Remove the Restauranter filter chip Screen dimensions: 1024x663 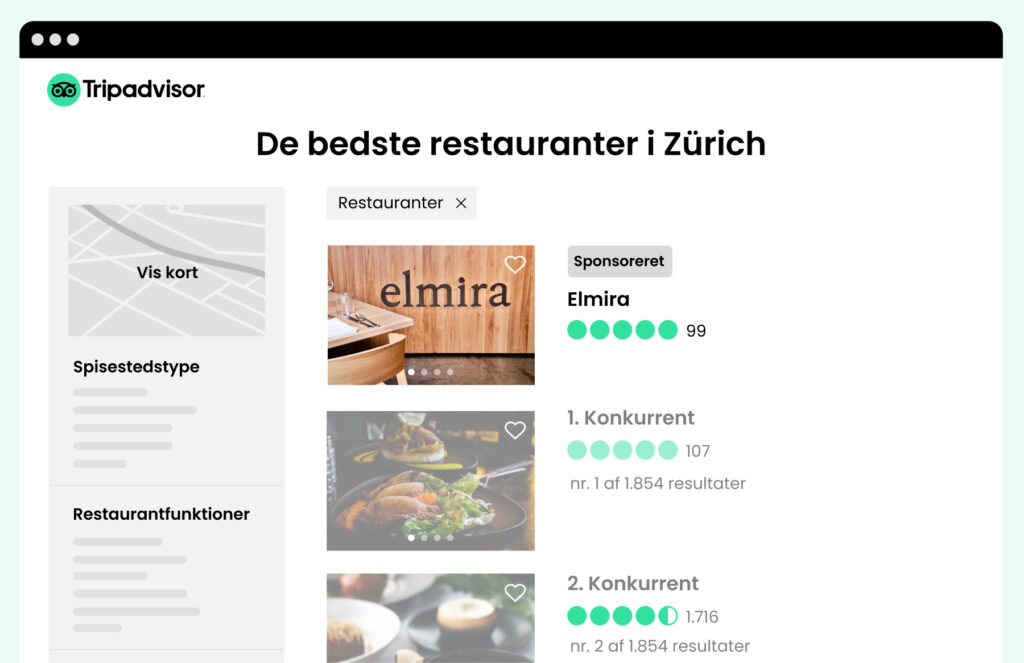pos(461,203)
